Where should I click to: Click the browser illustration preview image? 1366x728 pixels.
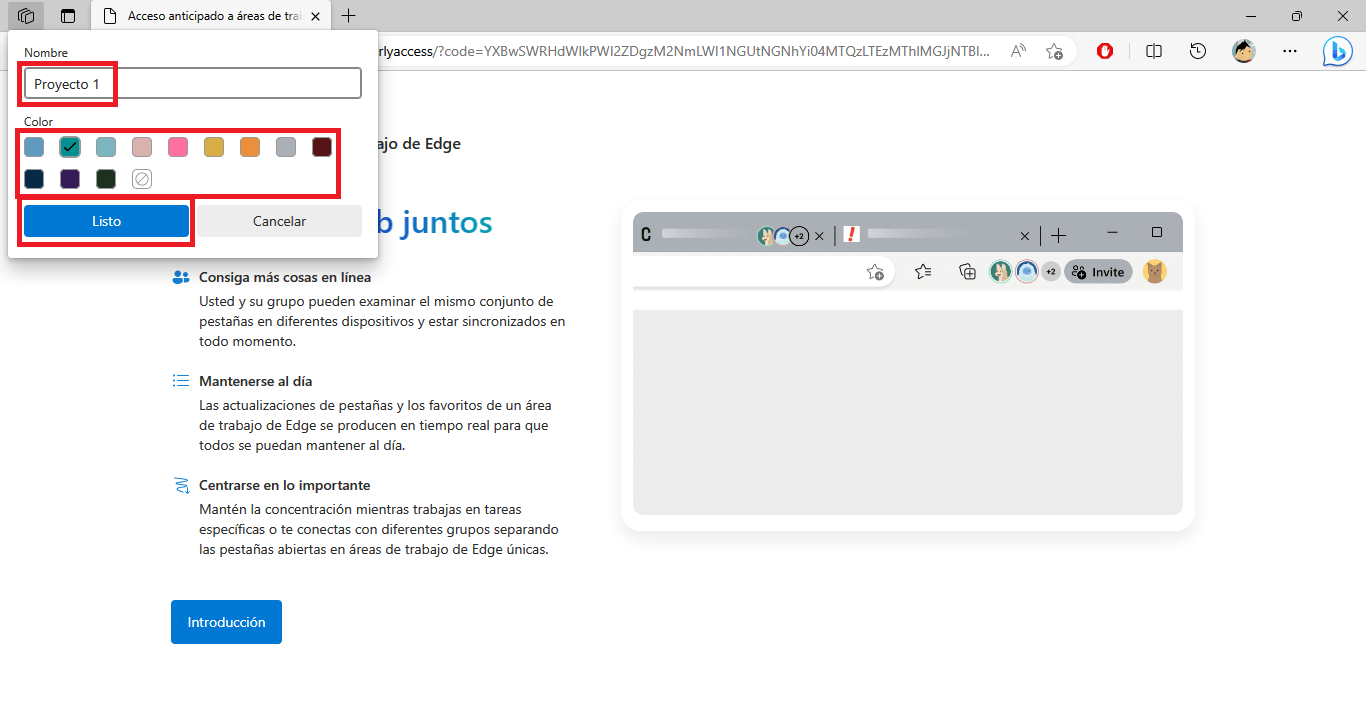click(x=908, y=365)
